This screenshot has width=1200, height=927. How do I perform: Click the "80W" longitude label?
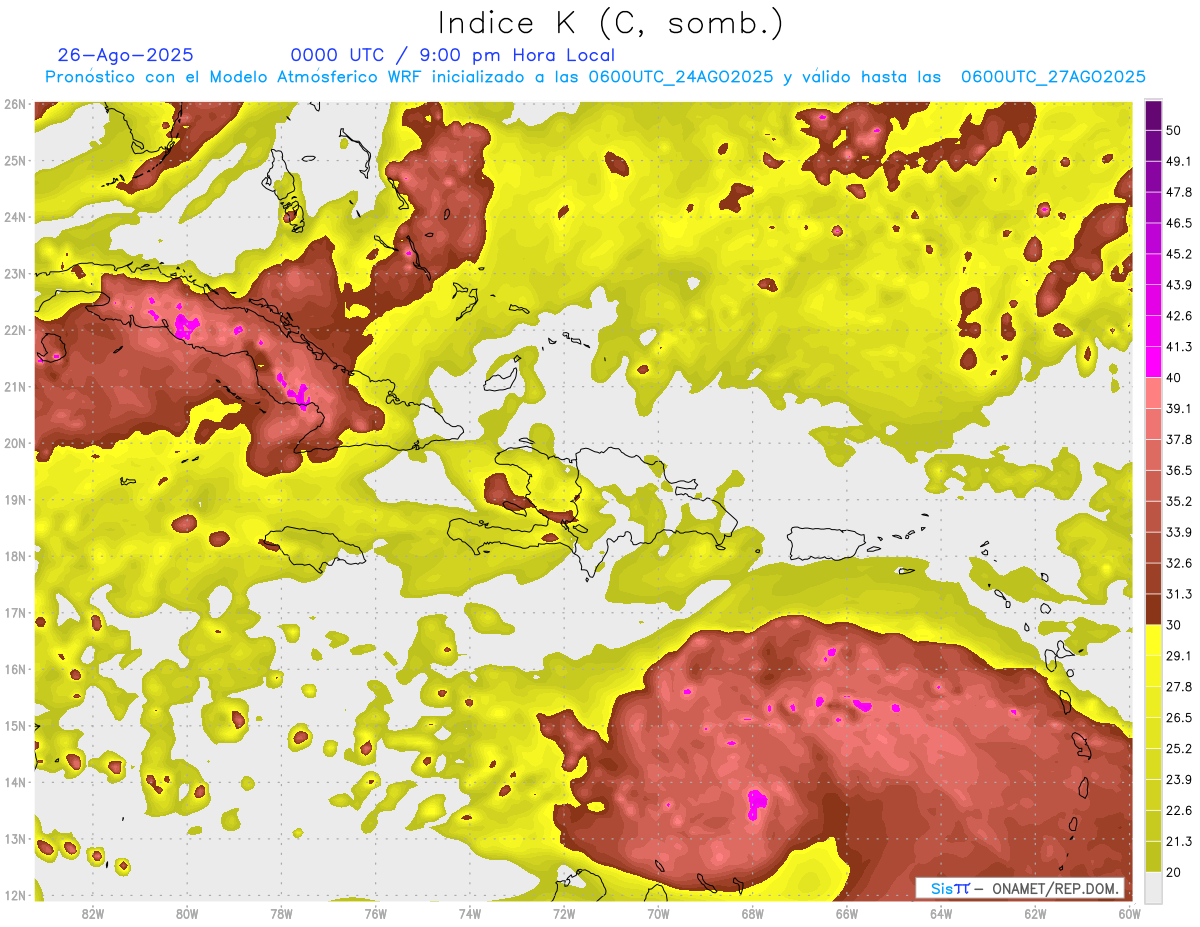[x=187, y=914]
